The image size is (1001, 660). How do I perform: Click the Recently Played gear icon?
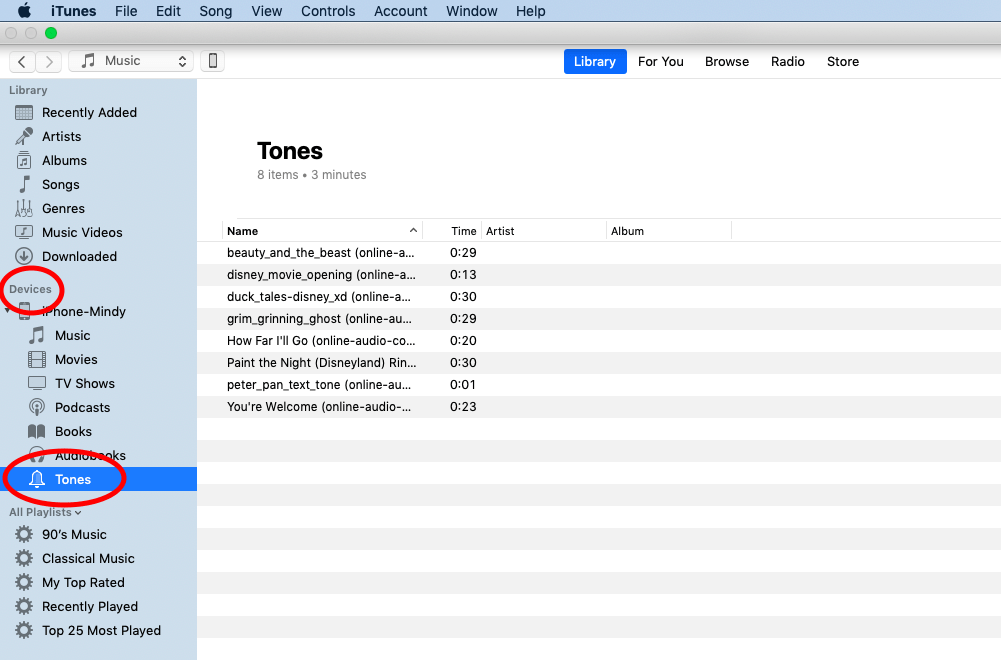point(24,606)
